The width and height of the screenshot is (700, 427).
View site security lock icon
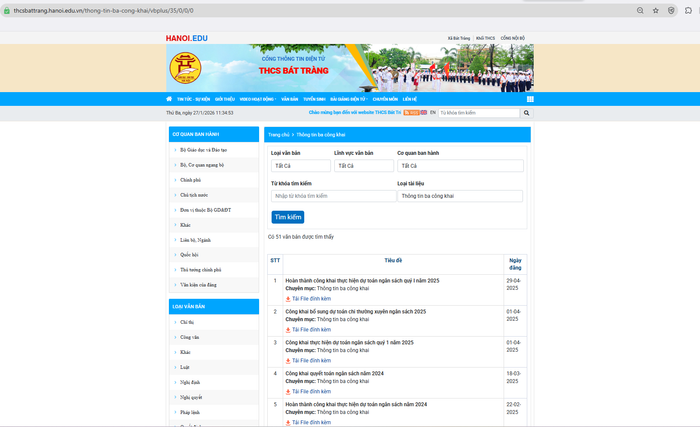[x=7, y=11]
